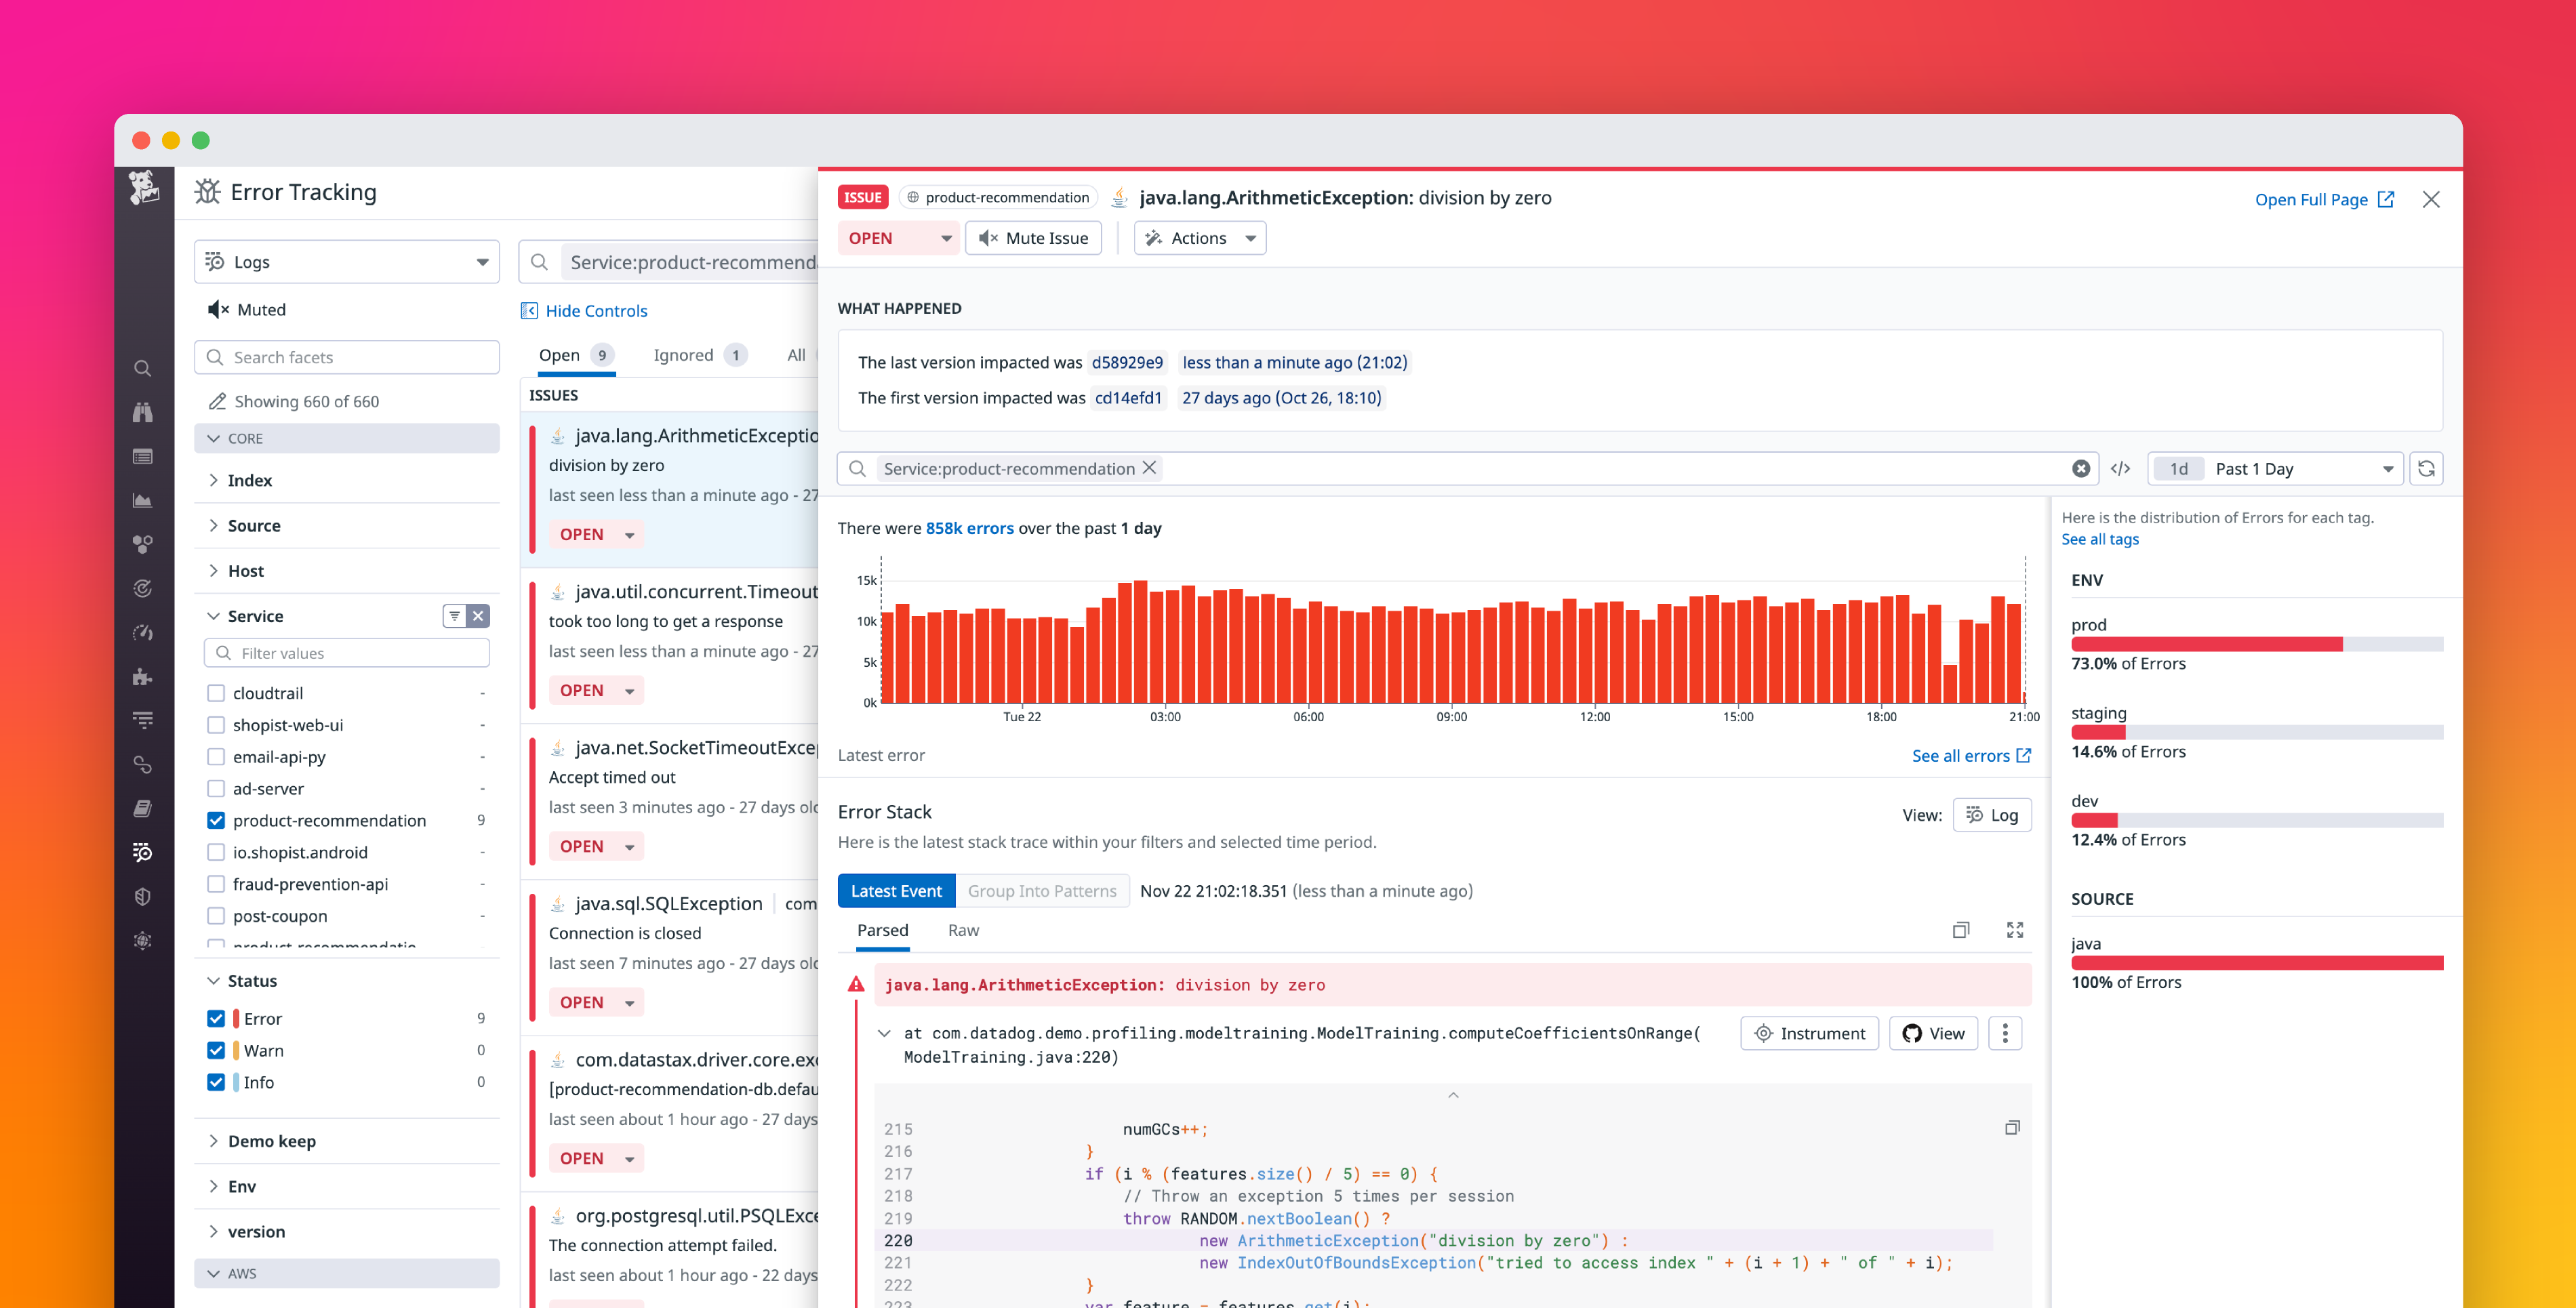Viewport: 2576px width, 1308px height.
Task: Open the Notebooks icon in the left navigation
Action: [x=143, y=806]
